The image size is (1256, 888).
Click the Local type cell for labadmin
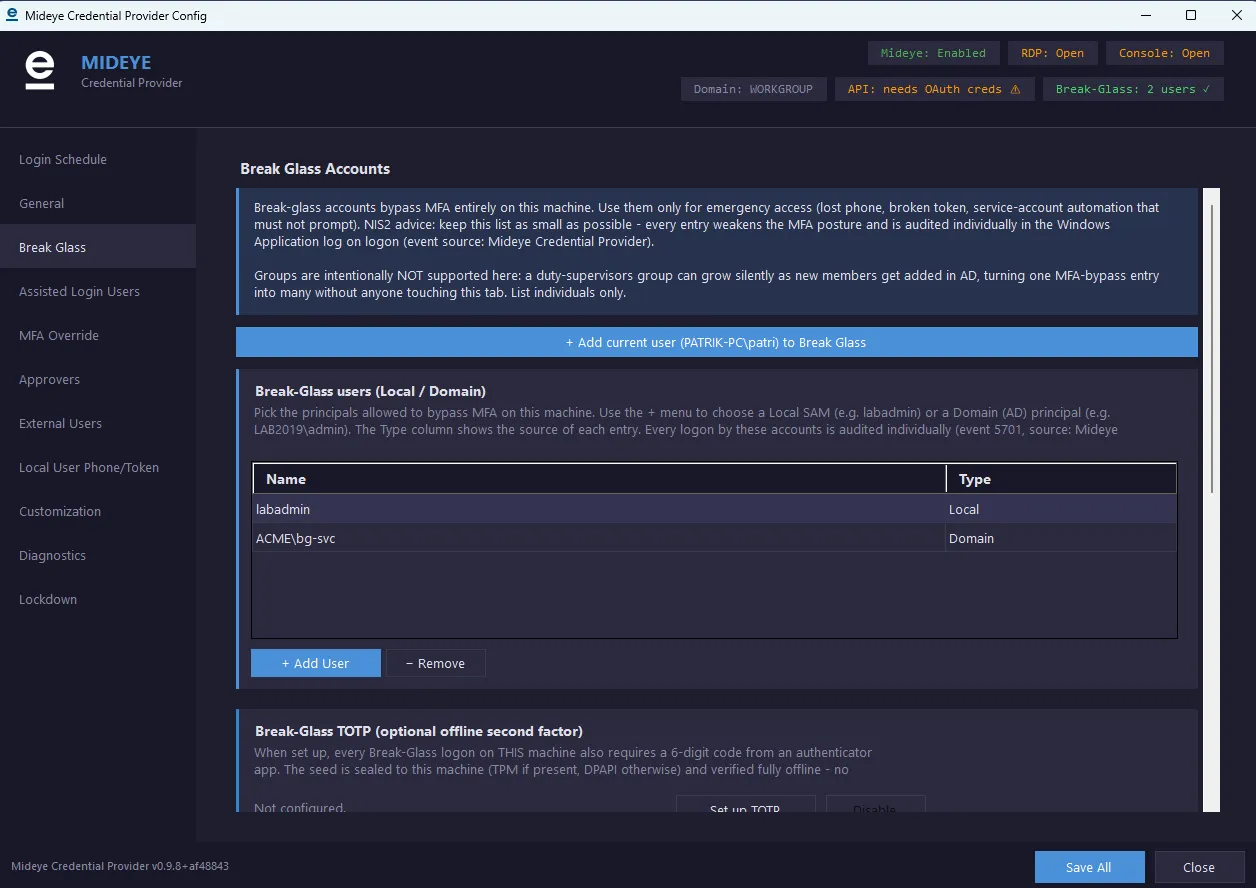1062,509
